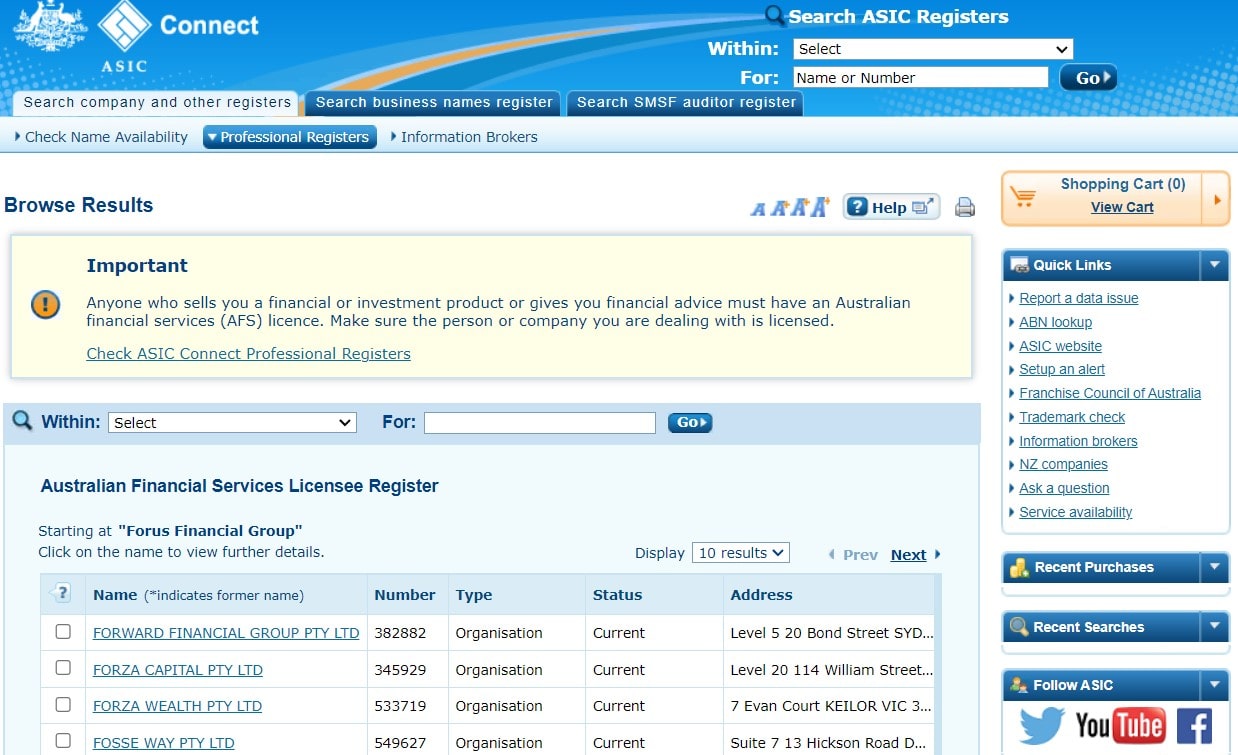Open the Help button with question mark
Screen dimensions: 1238x755
tap(891, 207)
